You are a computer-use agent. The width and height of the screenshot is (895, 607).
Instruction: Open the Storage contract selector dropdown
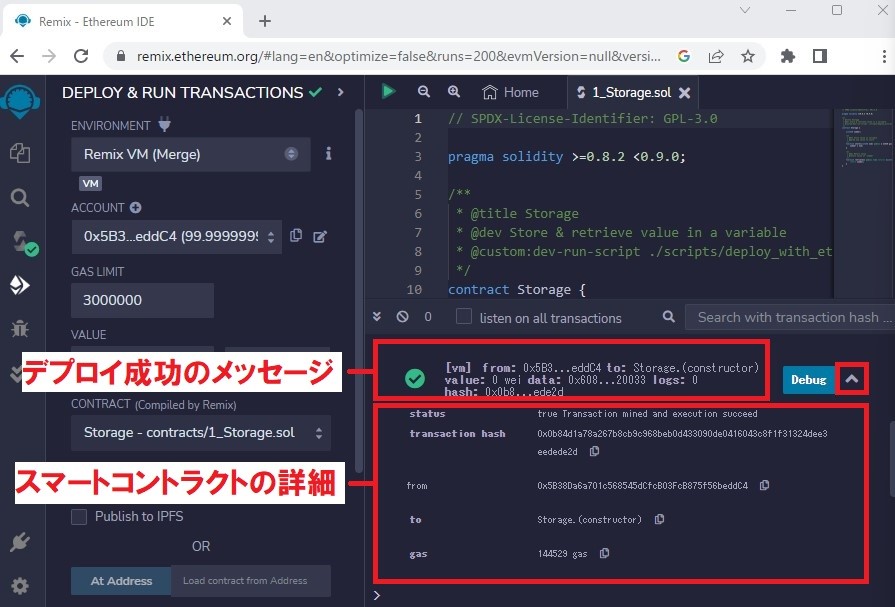(x=201, y=433)
